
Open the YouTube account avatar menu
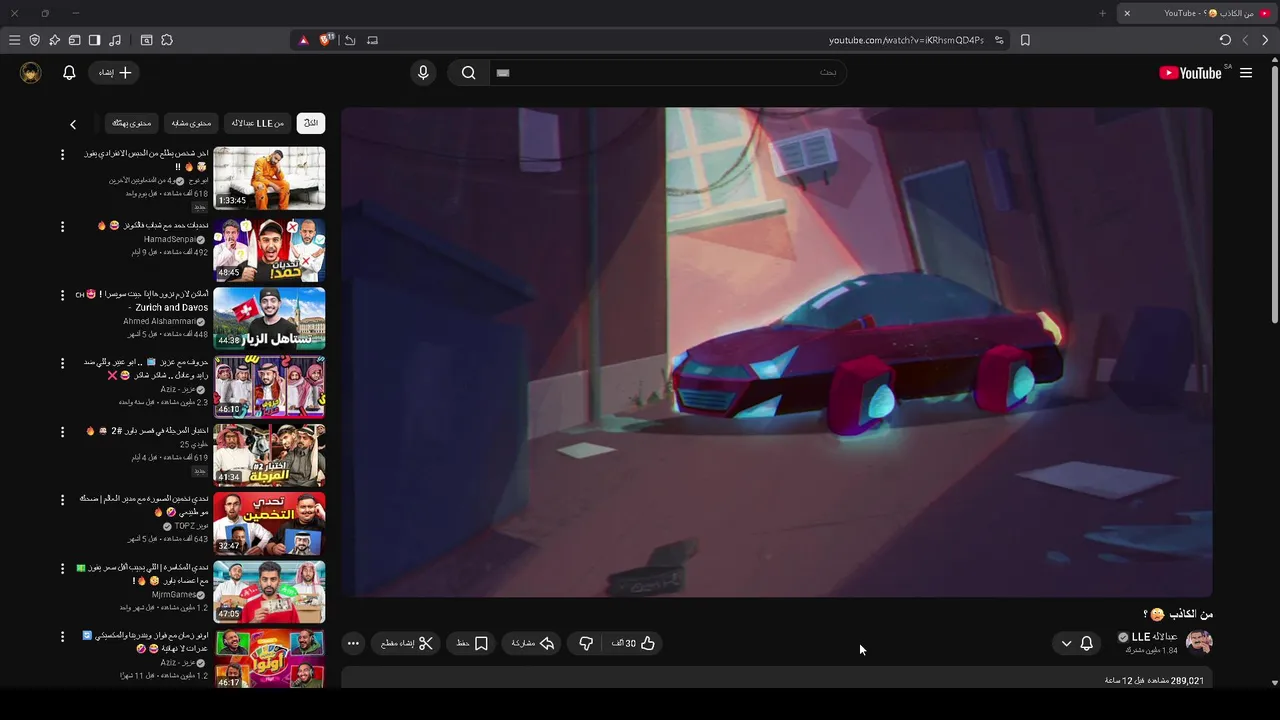point(31,72)
